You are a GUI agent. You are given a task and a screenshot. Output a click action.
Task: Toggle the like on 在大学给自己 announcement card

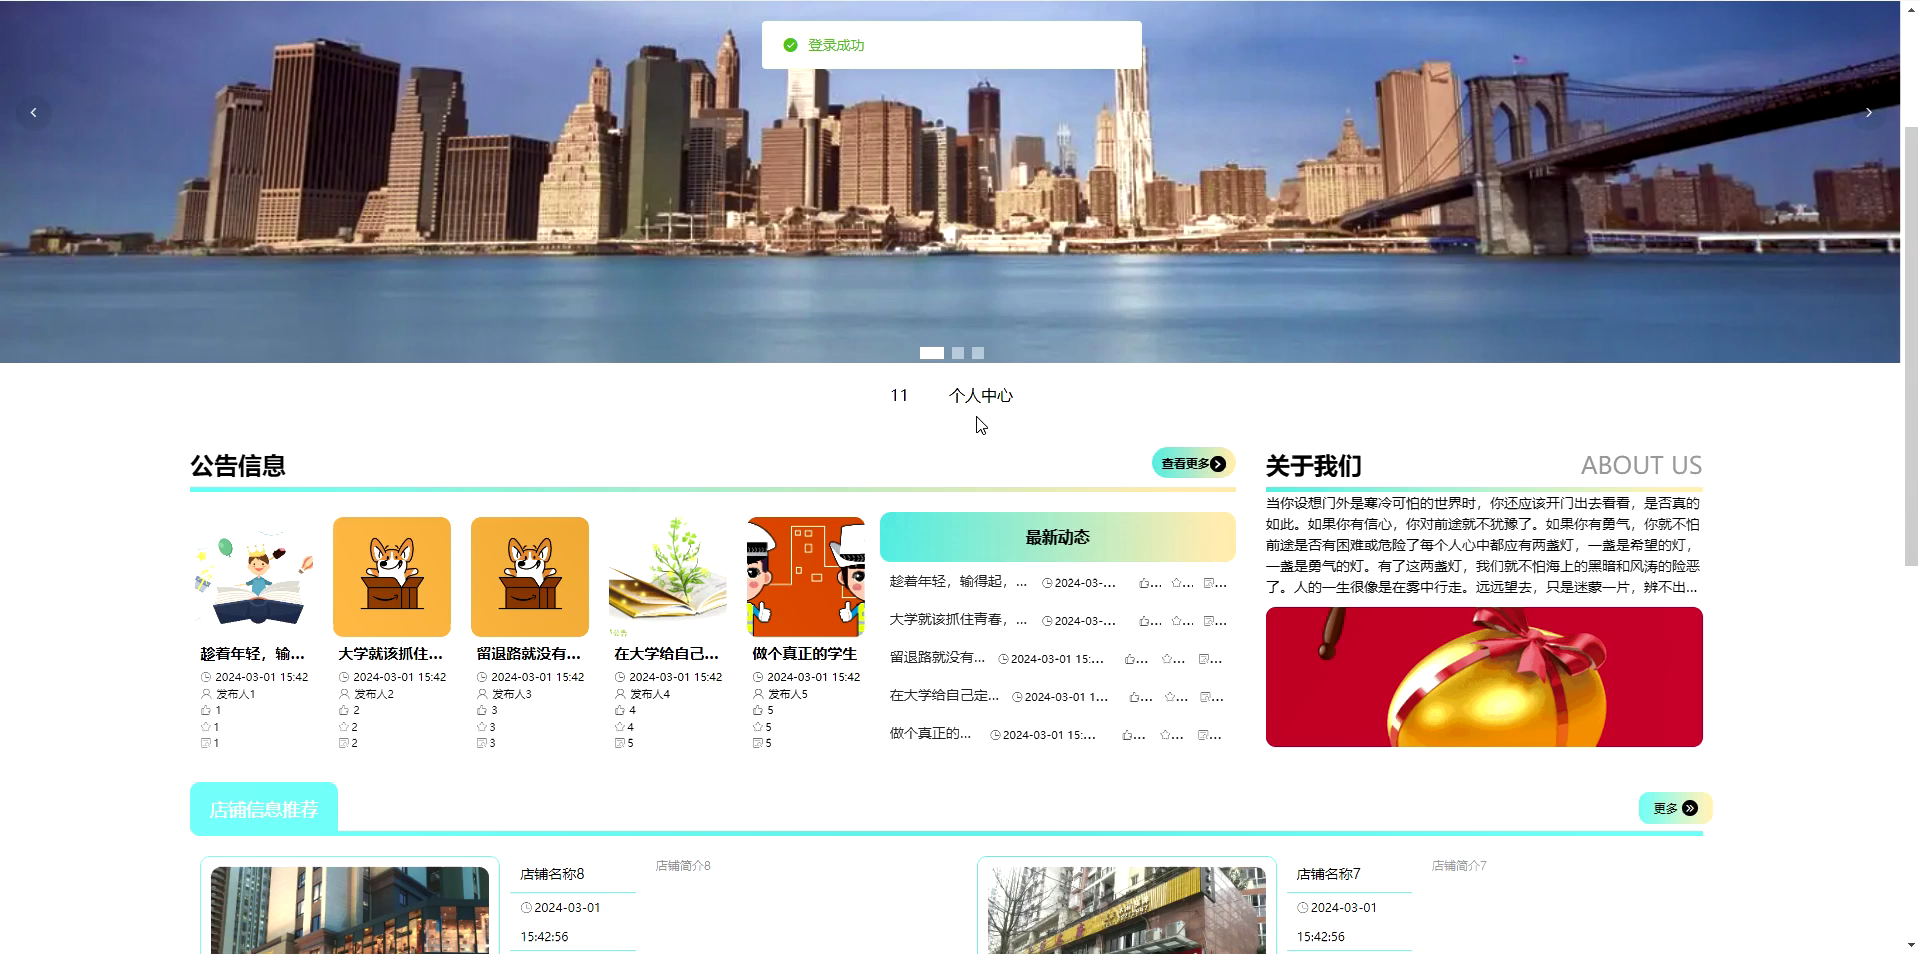click(619, 710)
